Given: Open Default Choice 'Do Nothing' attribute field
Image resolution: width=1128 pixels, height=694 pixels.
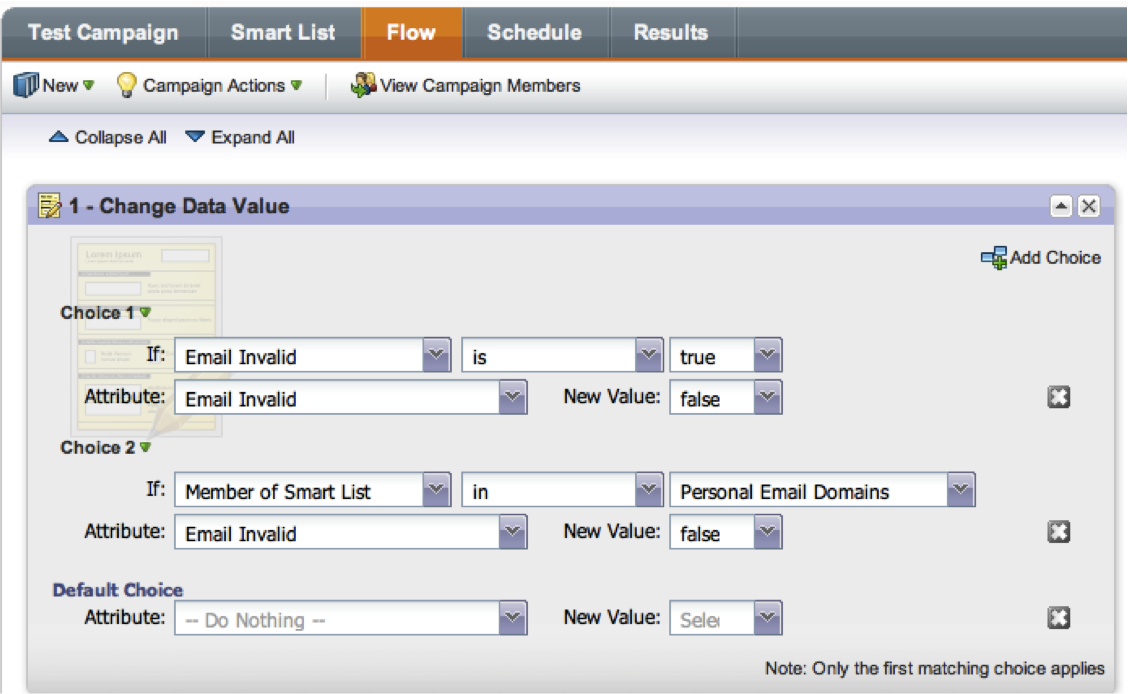Looking at the screenshot, I should [x=350, y=620].
